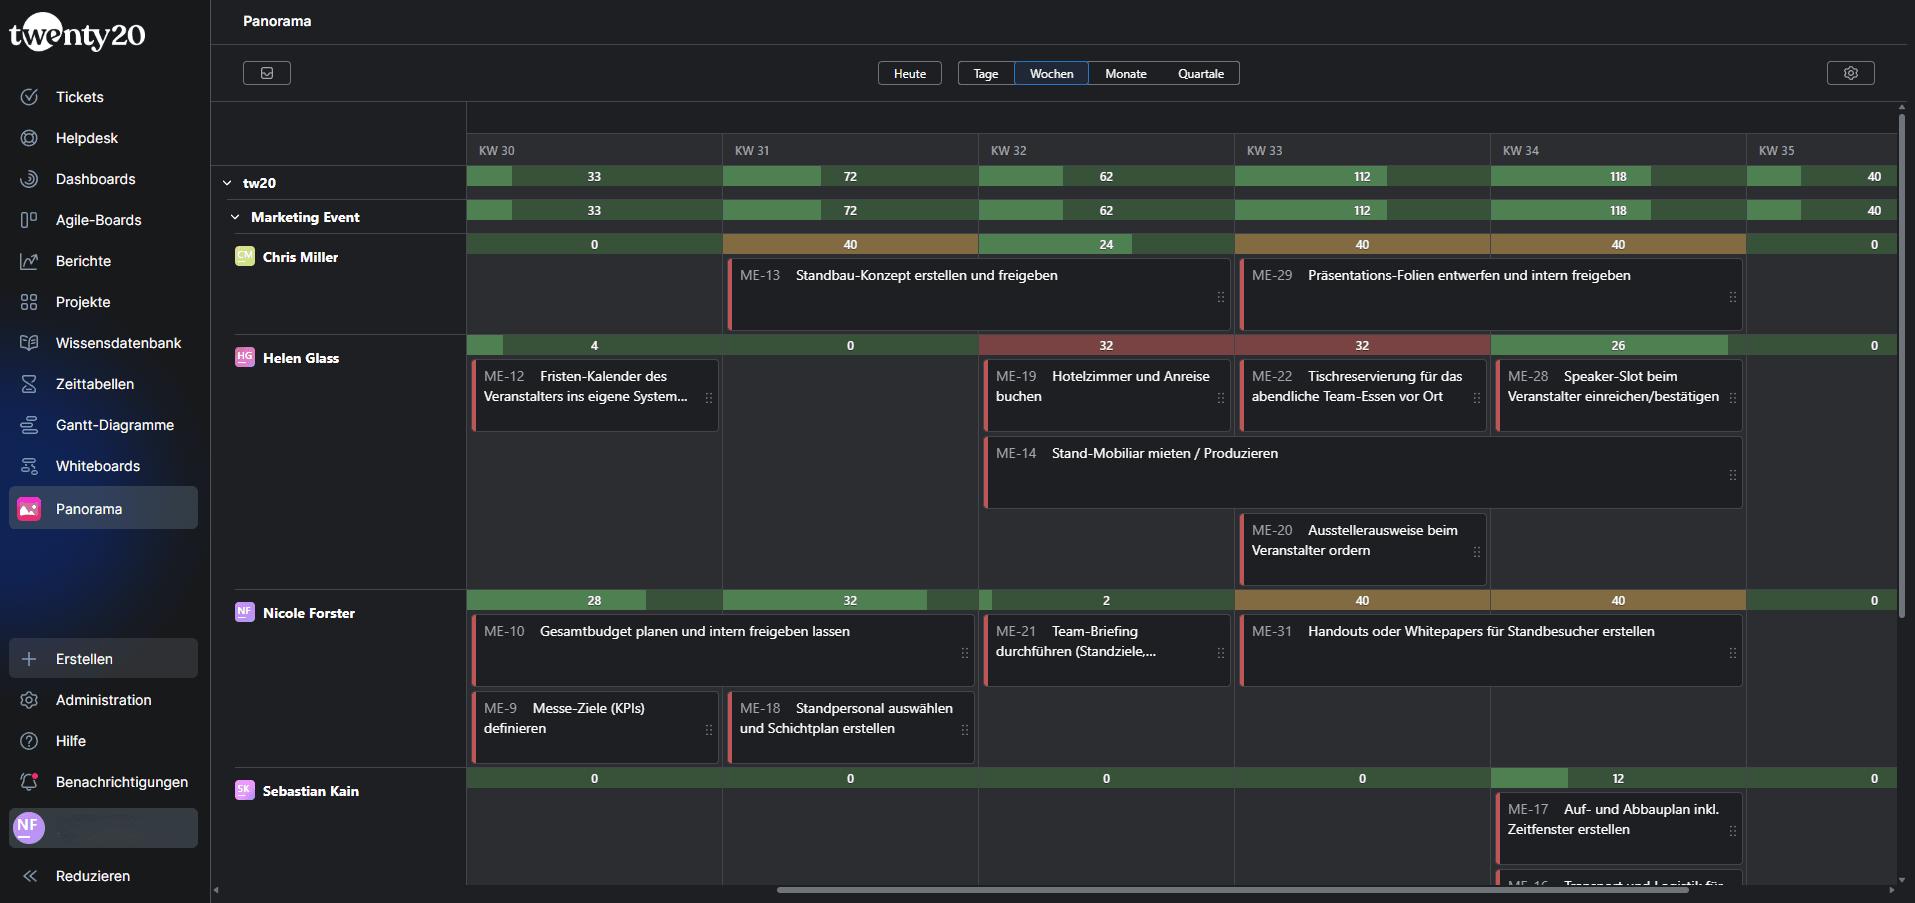Open ticket ME-18 Standpersonal auswählen

click(850, 727)
